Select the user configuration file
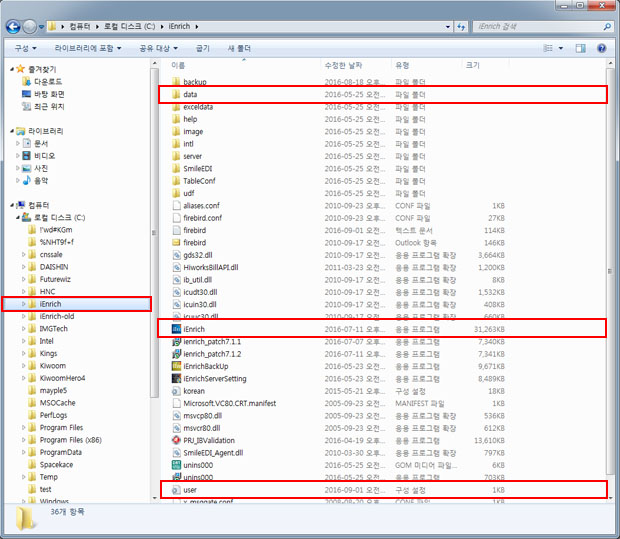Screen dimensions: 620x539 point(190,490)
